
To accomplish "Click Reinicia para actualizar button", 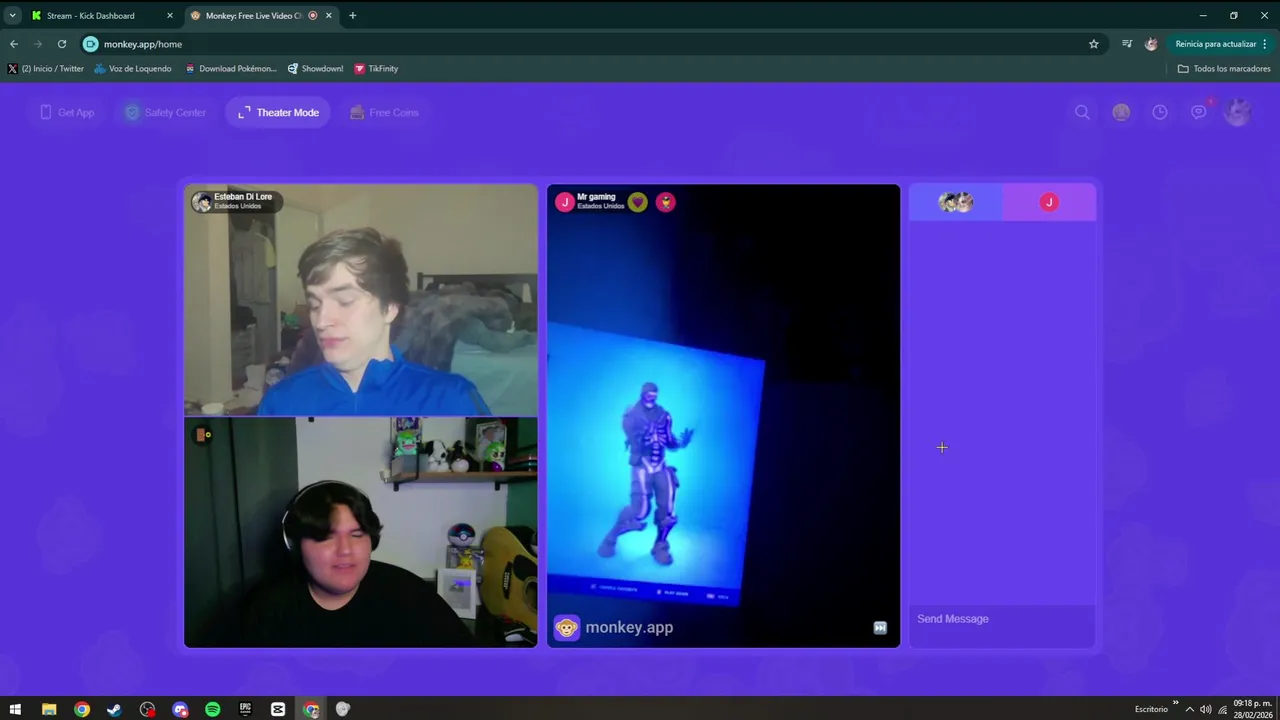I will [1216, 44].
